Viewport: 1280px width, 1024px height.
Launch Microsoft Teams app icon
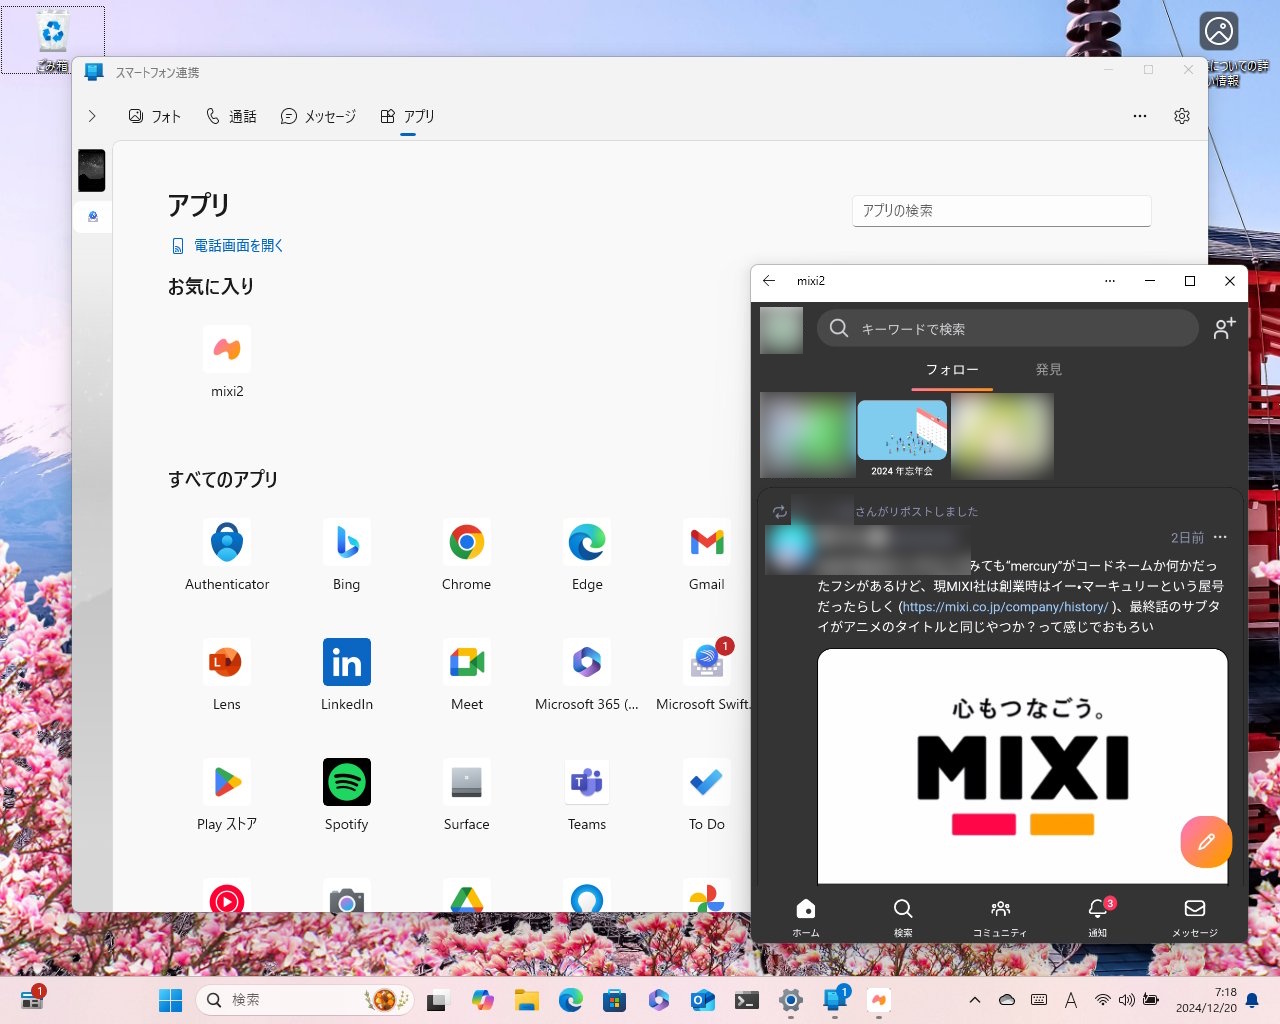[x=586, y=781]
